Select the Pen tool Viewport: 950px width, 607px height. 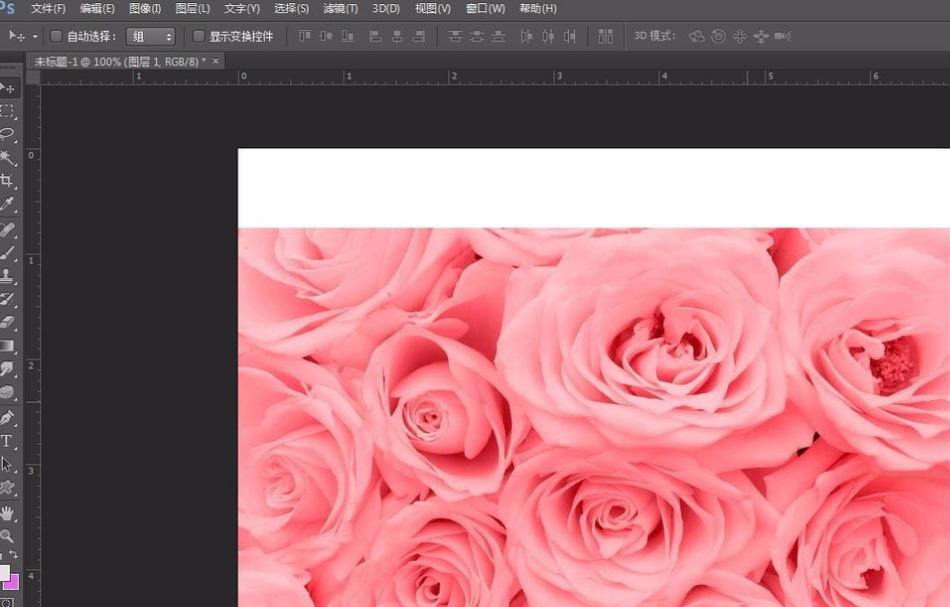(7, 417)
